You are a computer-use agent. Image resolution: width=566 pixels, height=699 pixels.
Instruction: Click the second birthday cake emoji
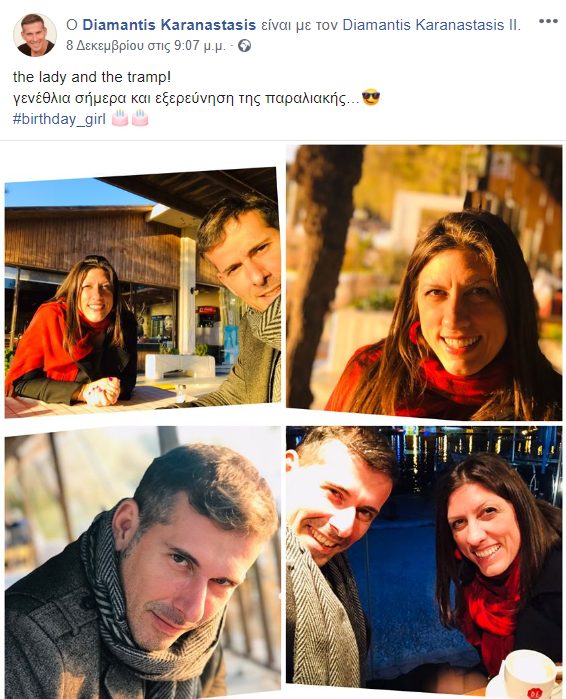[139, 118]
